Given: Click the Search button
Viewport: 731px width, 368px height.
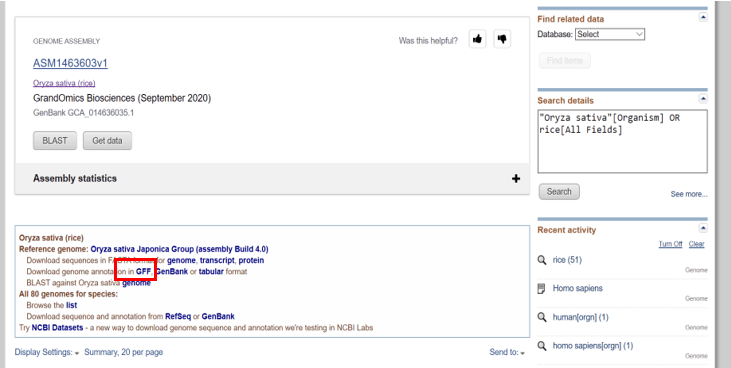Looking at the screenshot, I should point(559,192).
